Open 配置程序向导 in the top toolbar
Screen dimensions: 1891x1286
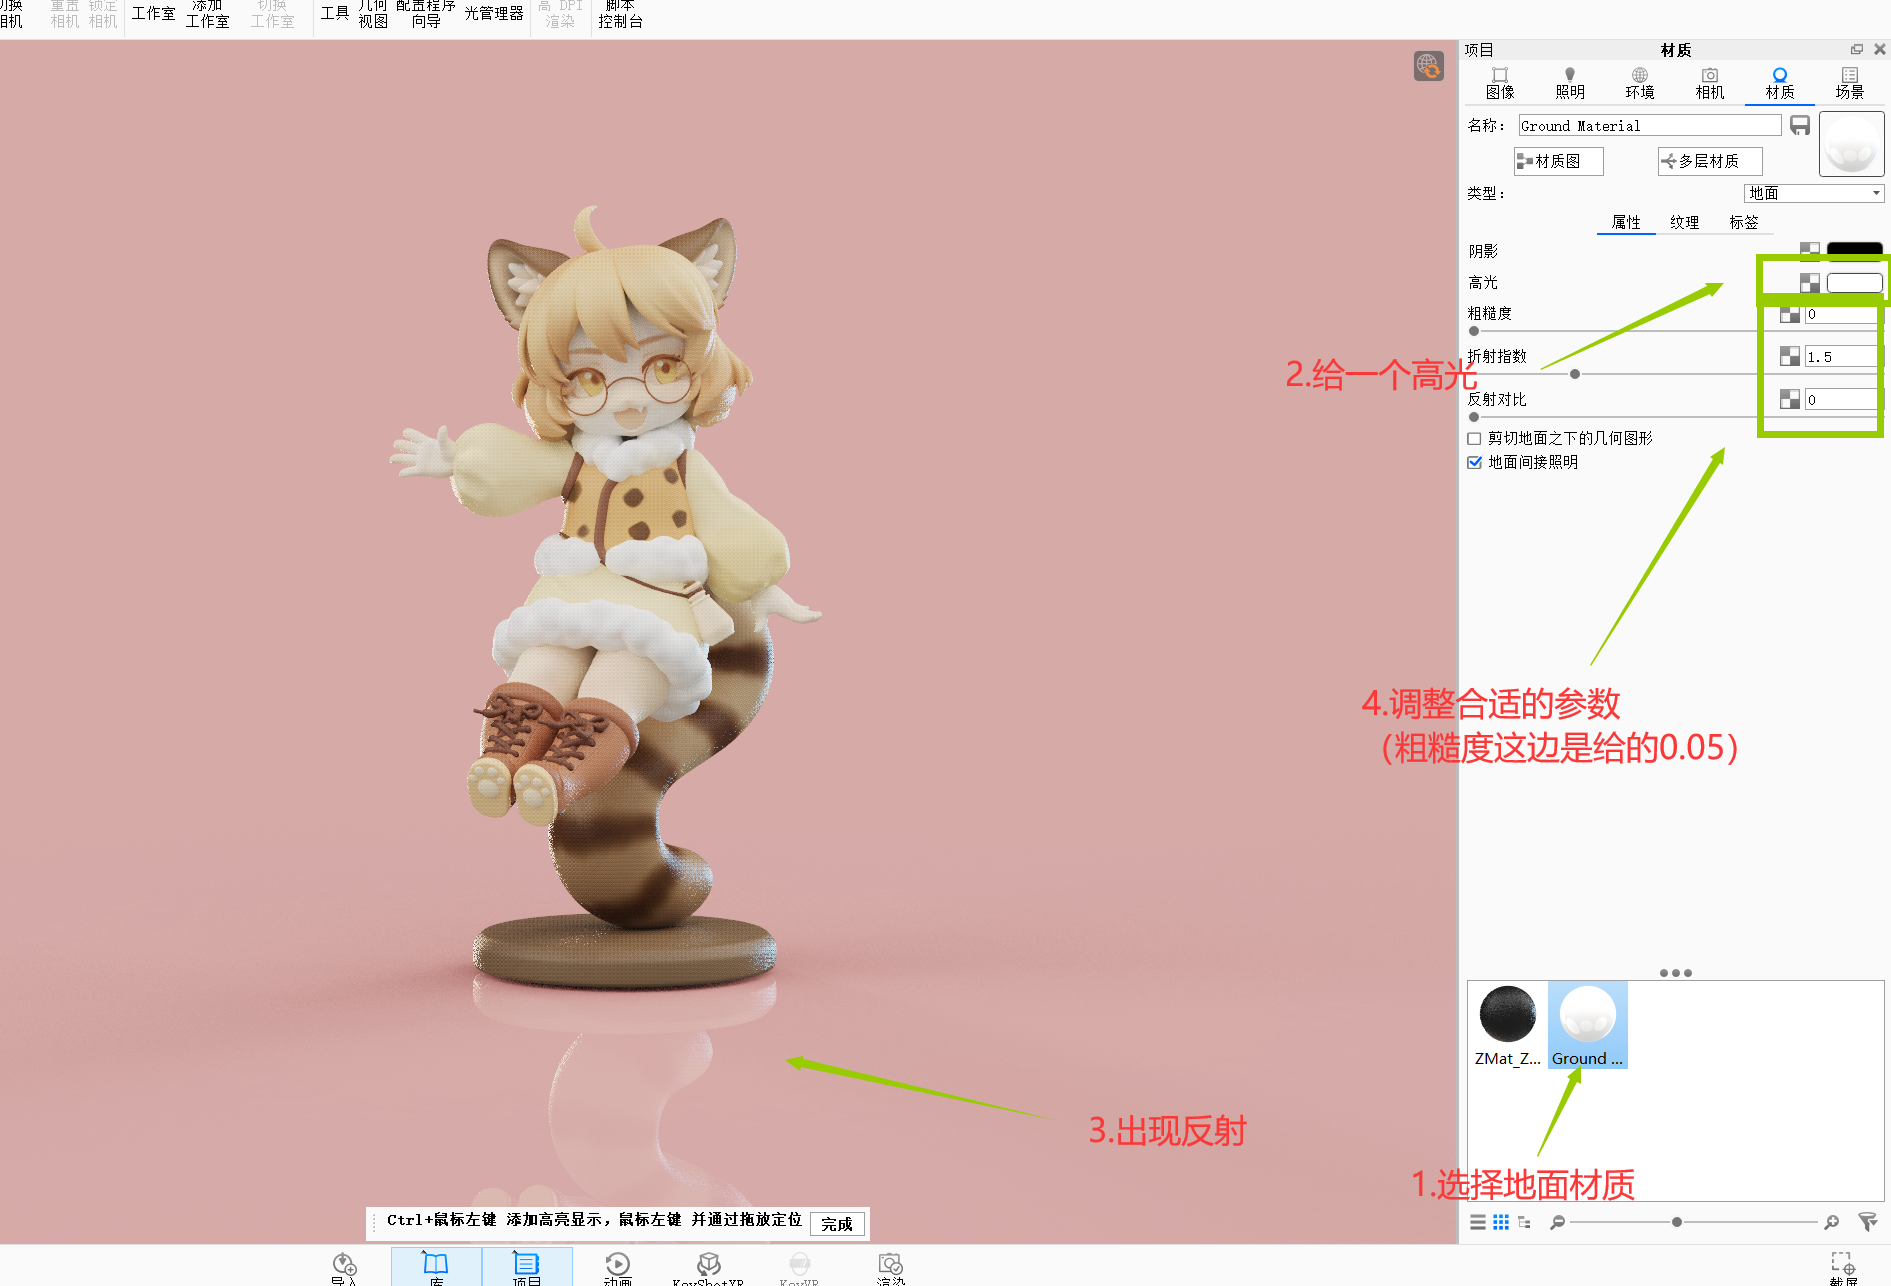click(x=426, y=13)
